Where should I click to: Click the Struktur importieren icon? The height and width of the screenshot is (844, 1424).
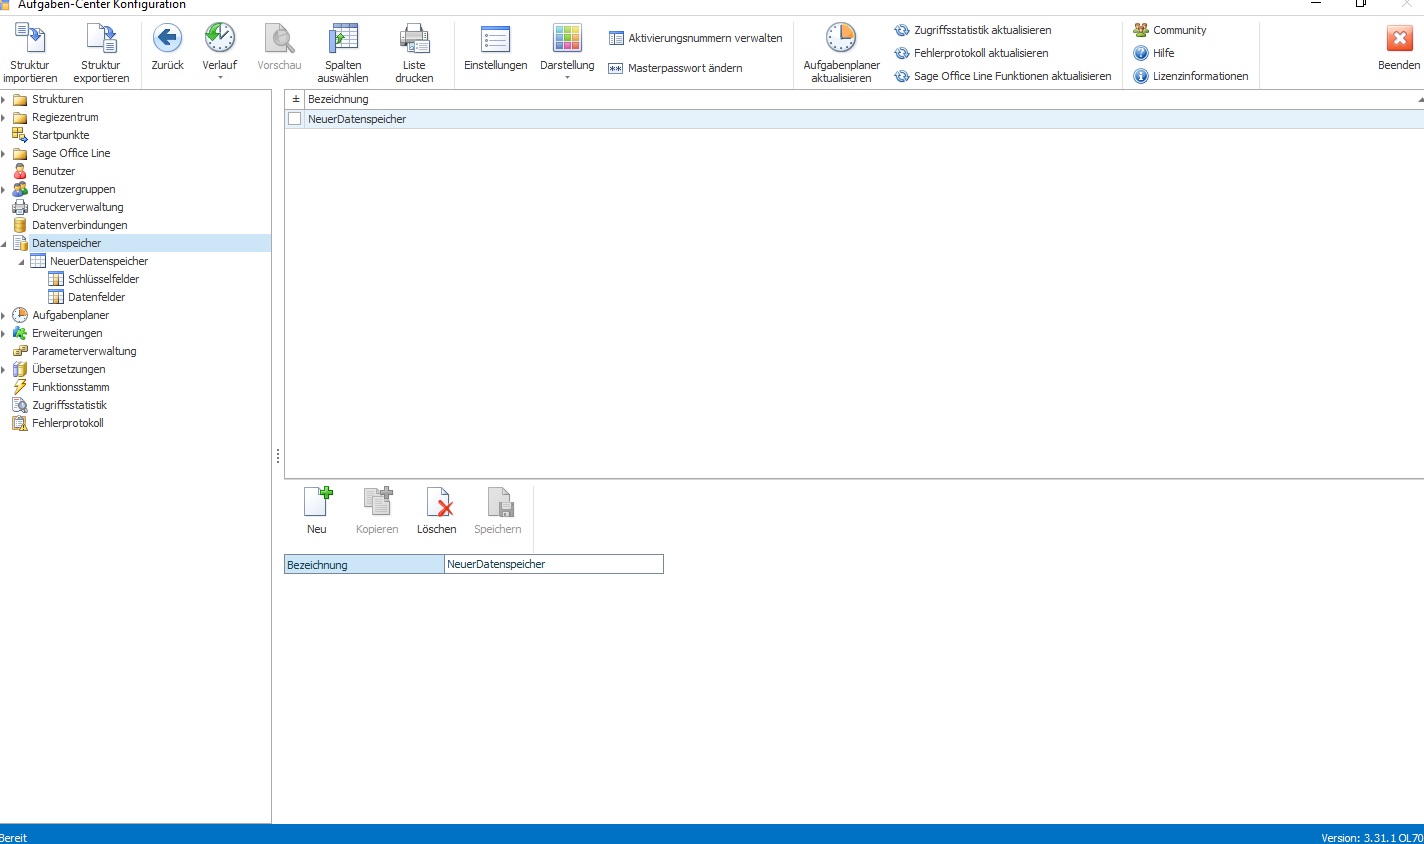30,39
